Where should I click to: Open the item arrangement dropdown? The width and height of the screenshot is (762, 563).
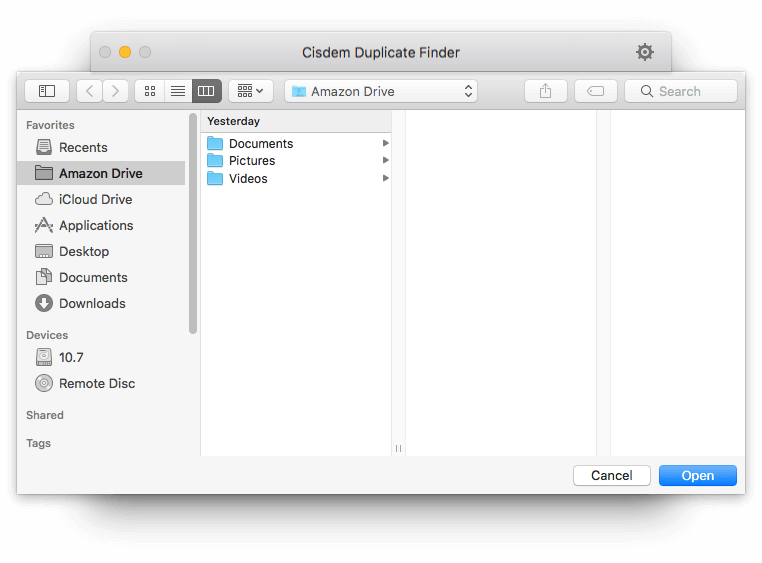tap(250, 91)
